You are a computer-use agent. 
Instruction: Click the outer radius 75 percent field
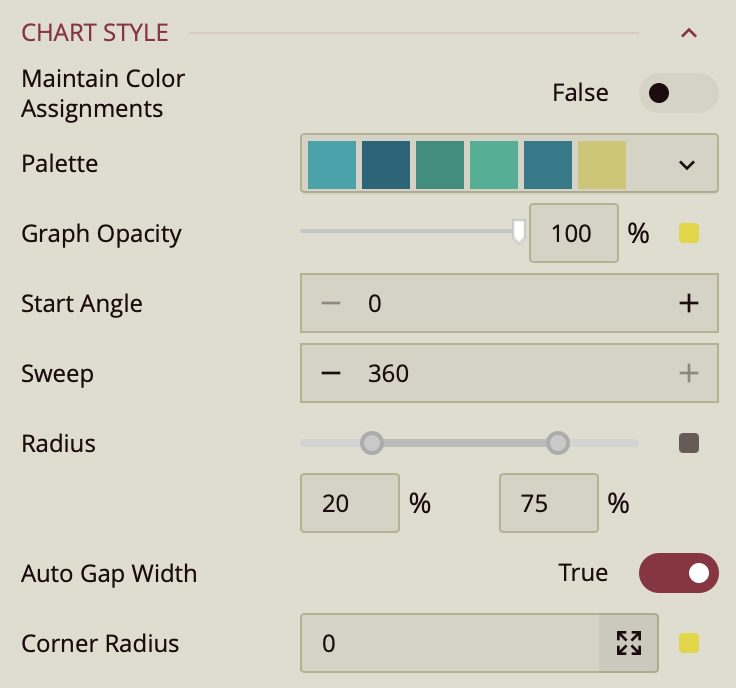(549, 503)
